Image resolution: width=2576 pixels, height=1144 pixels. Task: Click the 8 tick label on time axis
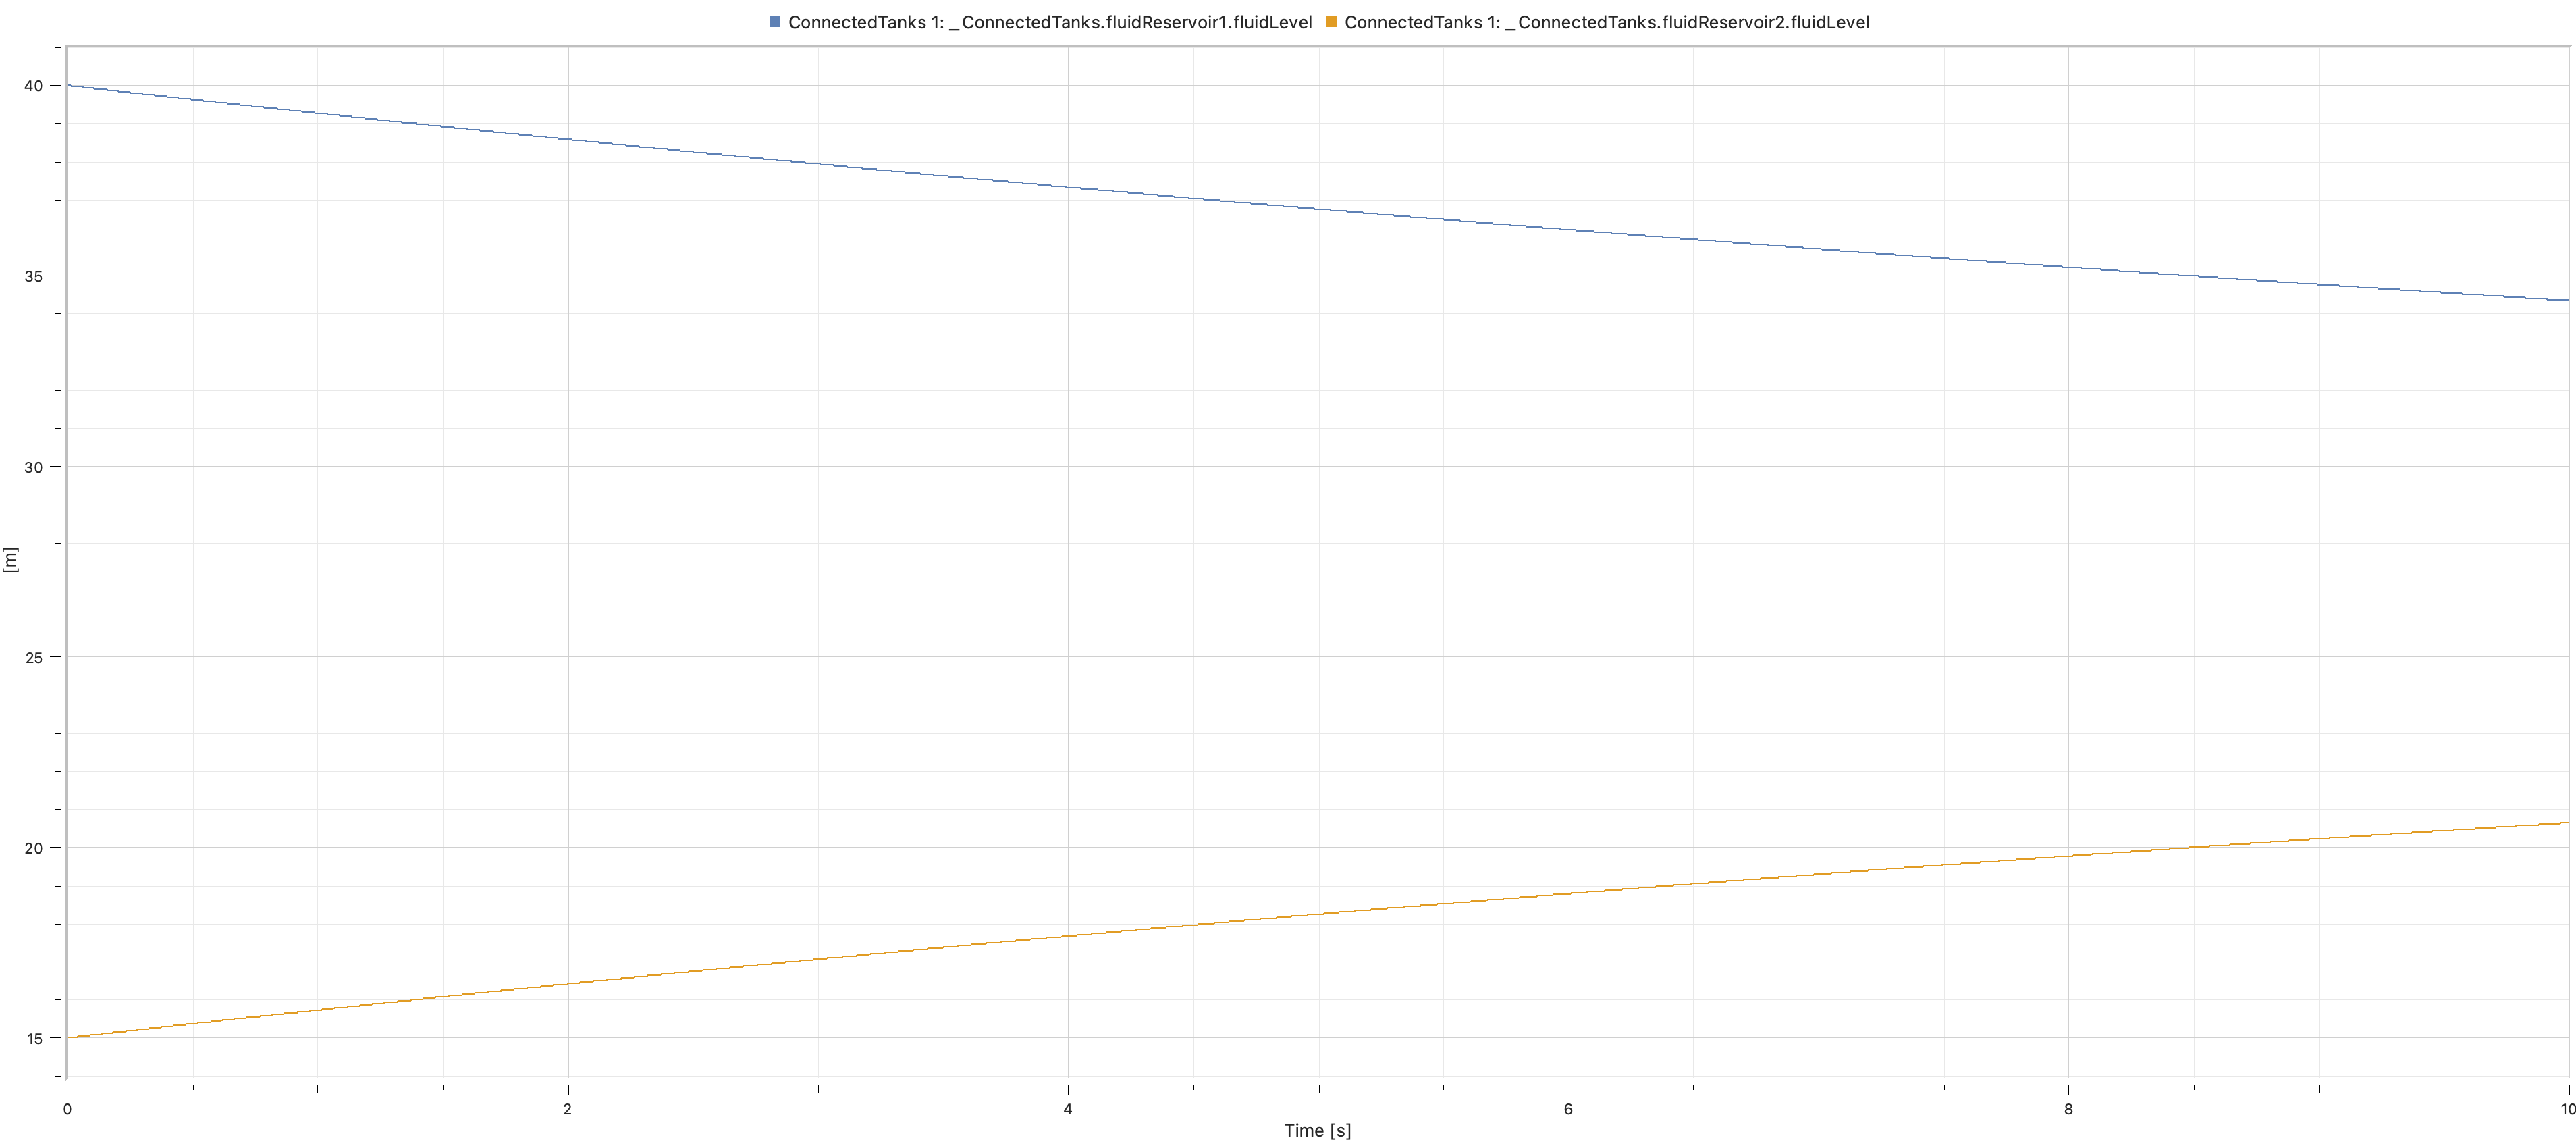2068,1109
